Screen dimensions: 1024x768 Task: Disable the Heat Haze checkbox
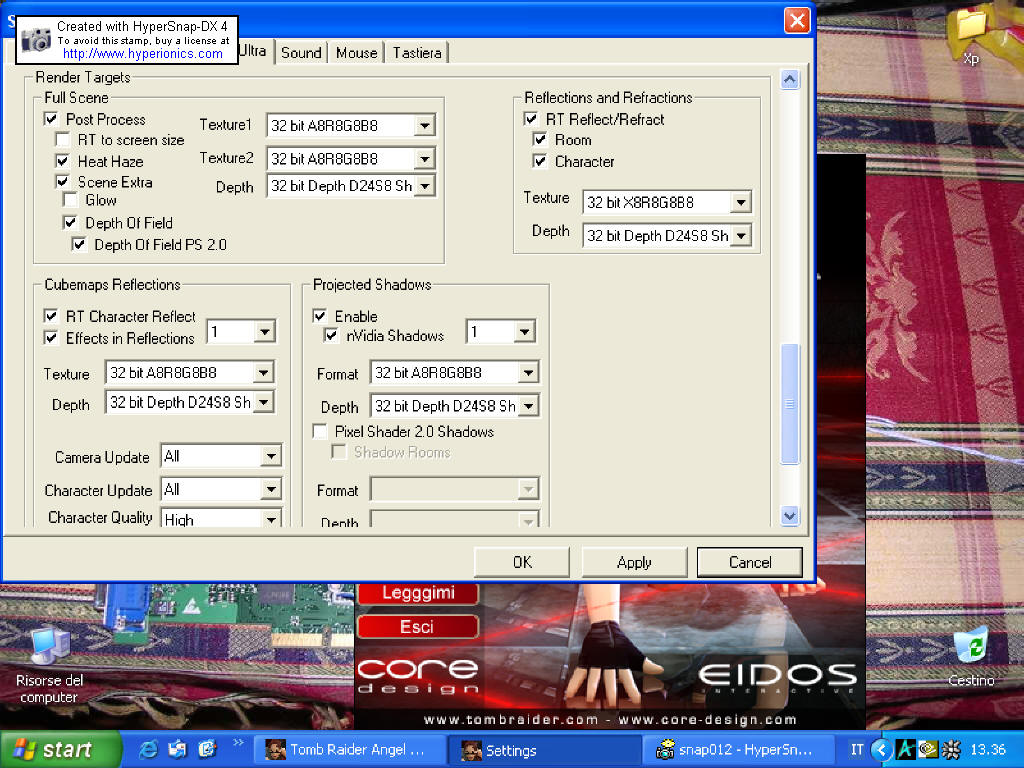point(62,161)
